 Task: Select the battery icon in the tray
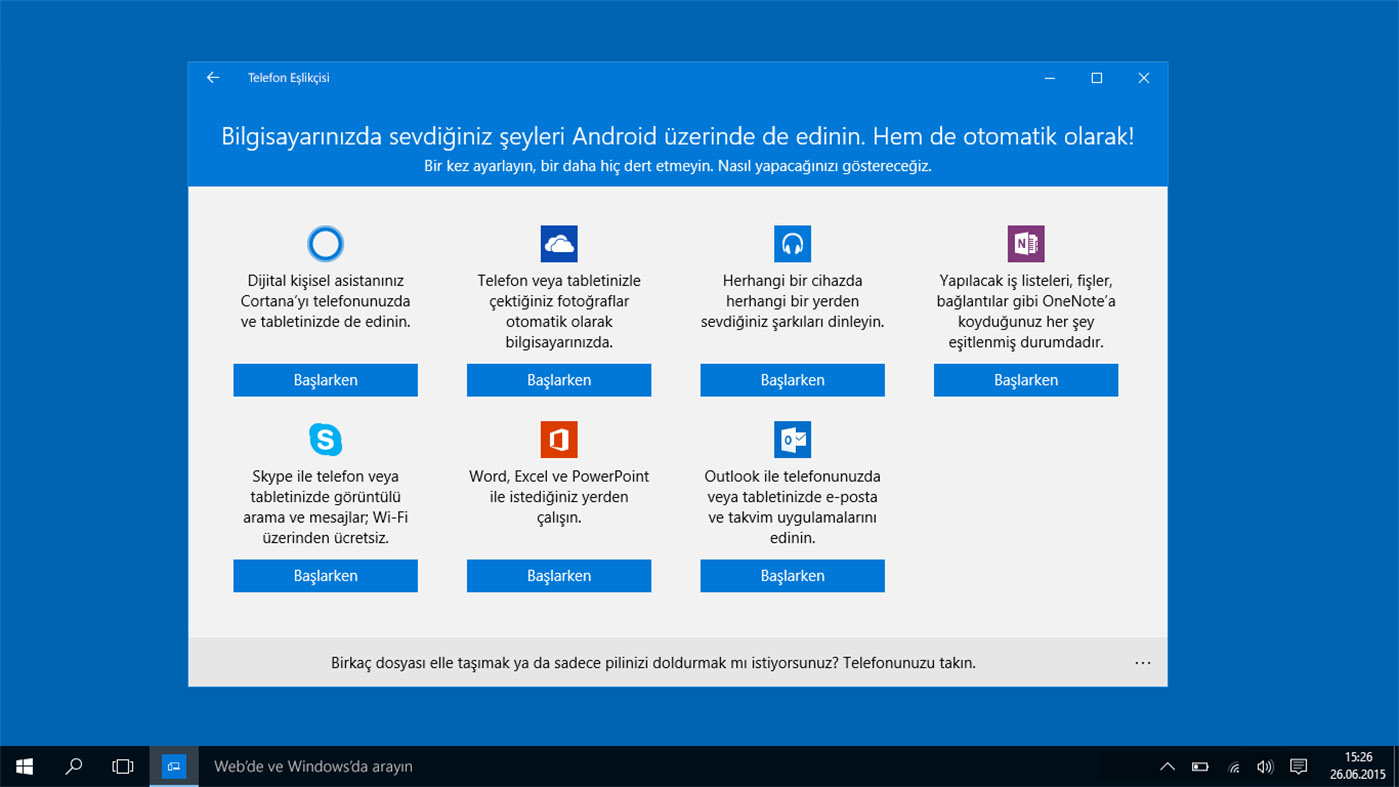[x=1199, y=766]
